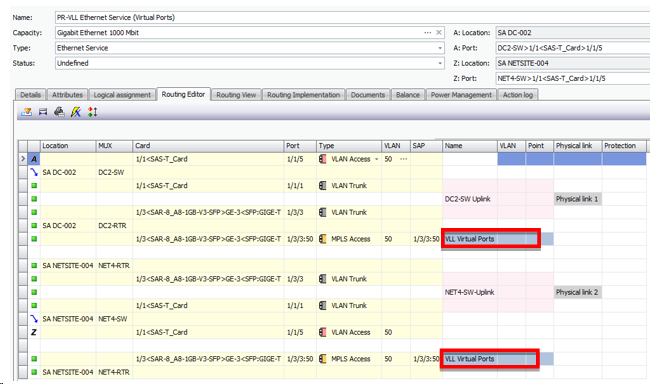Click VLAN Access port icon in A row
The image size is (650, 384).
[x=323, y=159]
